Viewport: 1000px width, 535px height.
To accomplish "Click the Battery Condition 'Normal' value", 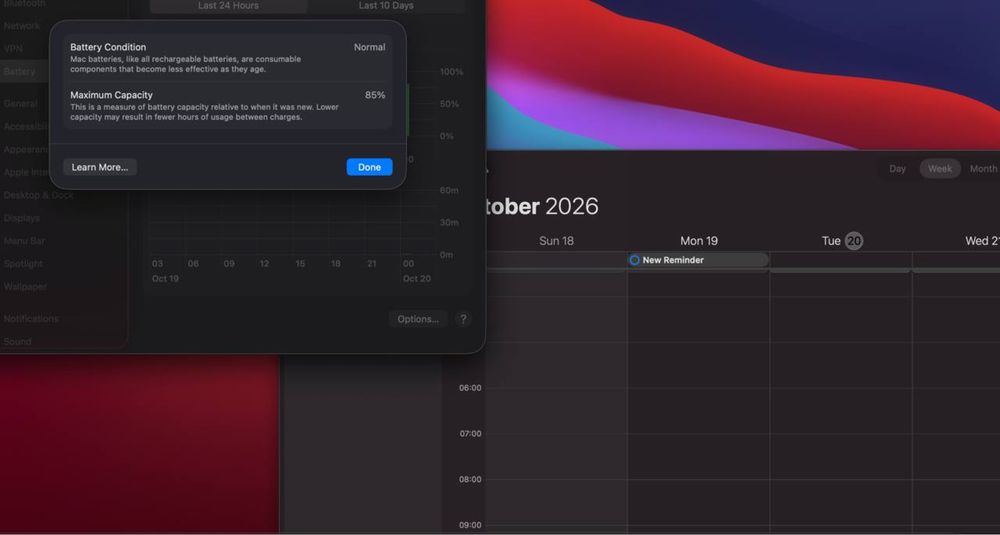I will (x=369, y=47).
